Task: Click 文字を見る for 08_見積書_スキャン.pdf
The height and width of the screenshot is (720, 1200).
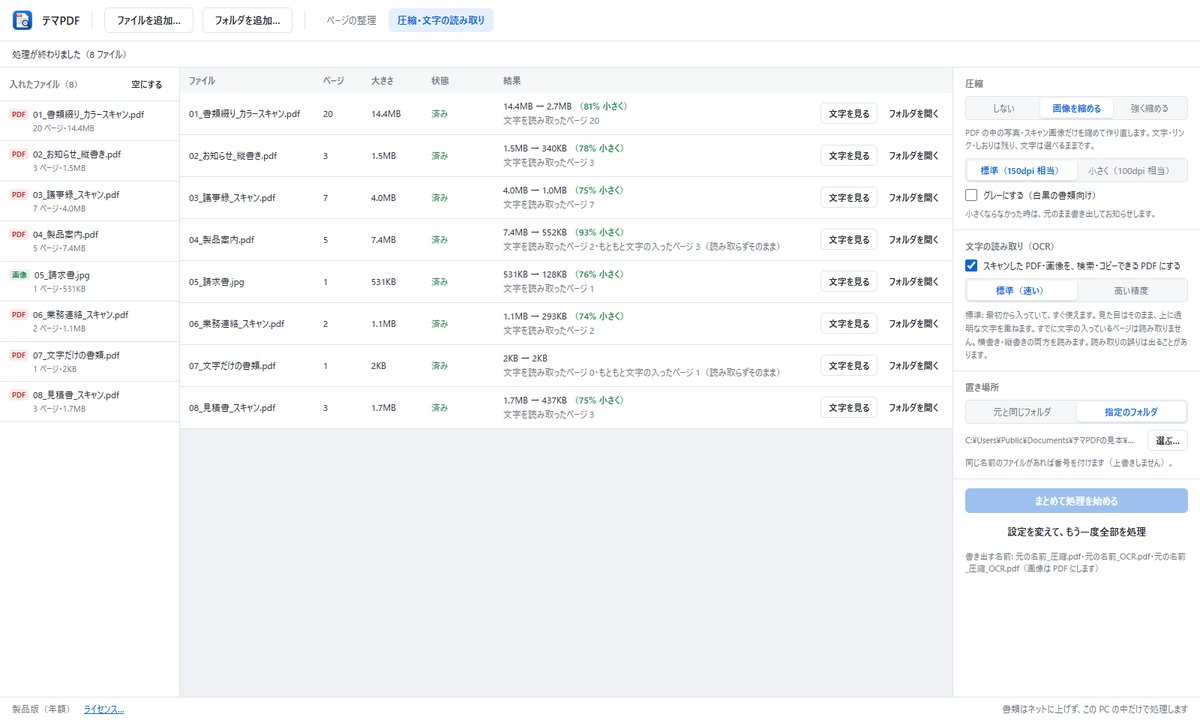Action: click(x=849, y=408)
